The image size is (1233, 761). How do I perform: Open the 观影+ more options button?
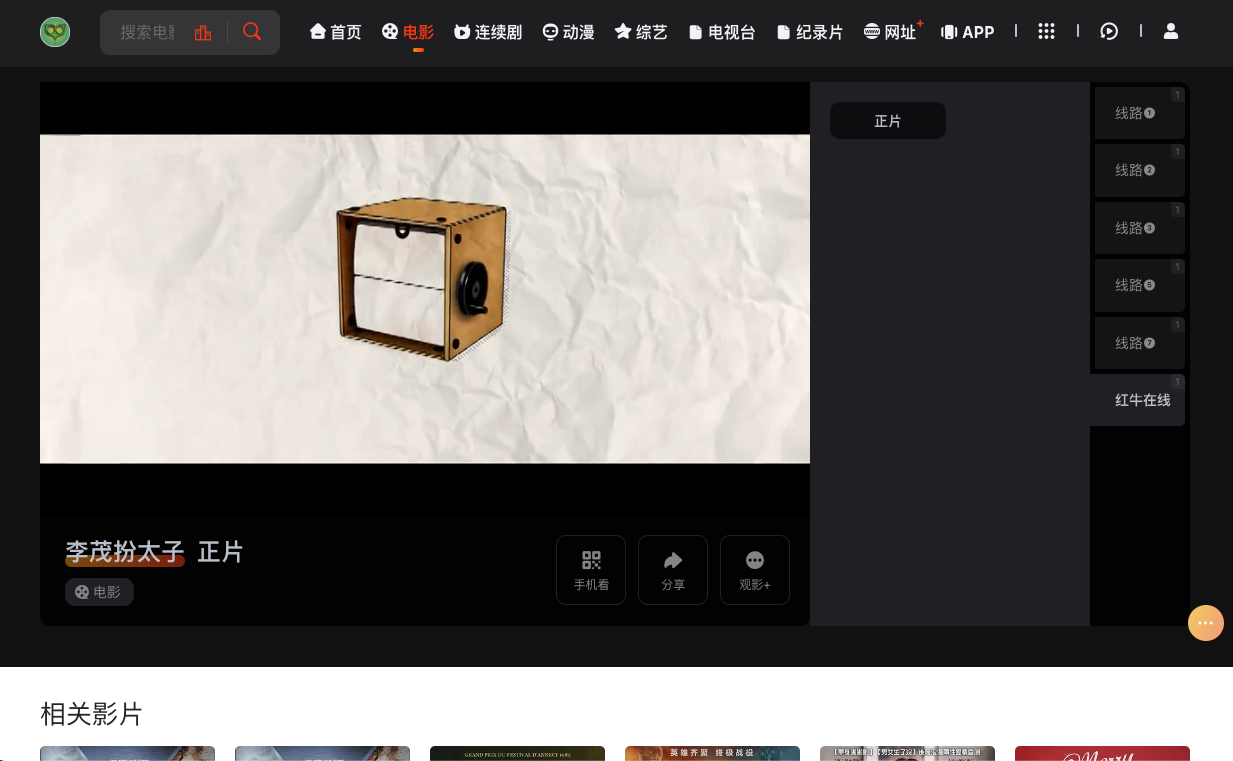point(755,570)
